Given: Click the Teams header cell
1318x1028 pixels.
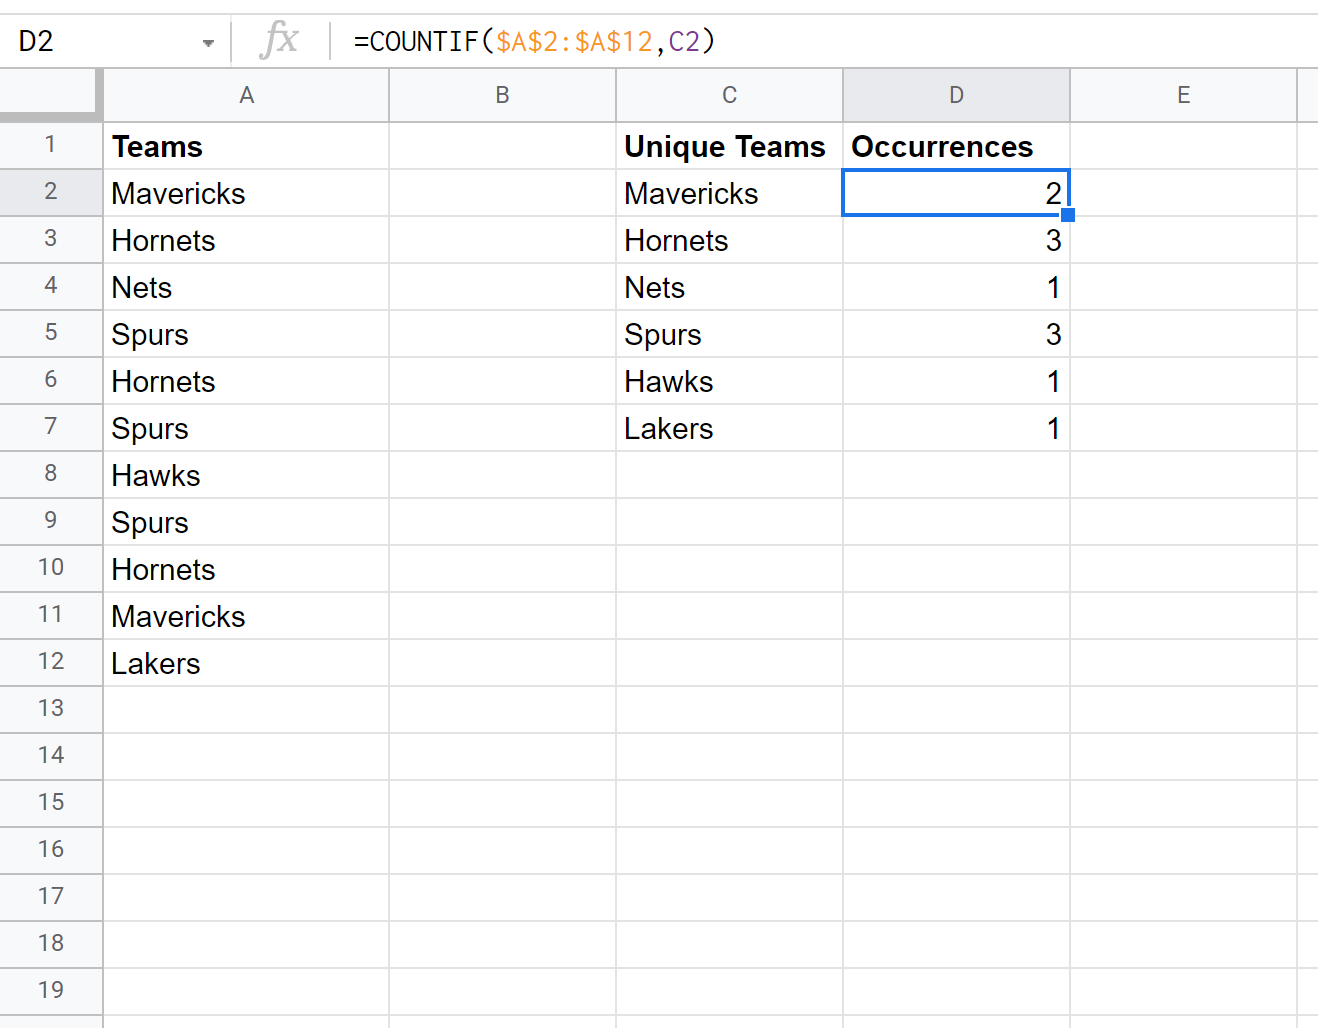Looking at the screenshot, I should (246, 146).
